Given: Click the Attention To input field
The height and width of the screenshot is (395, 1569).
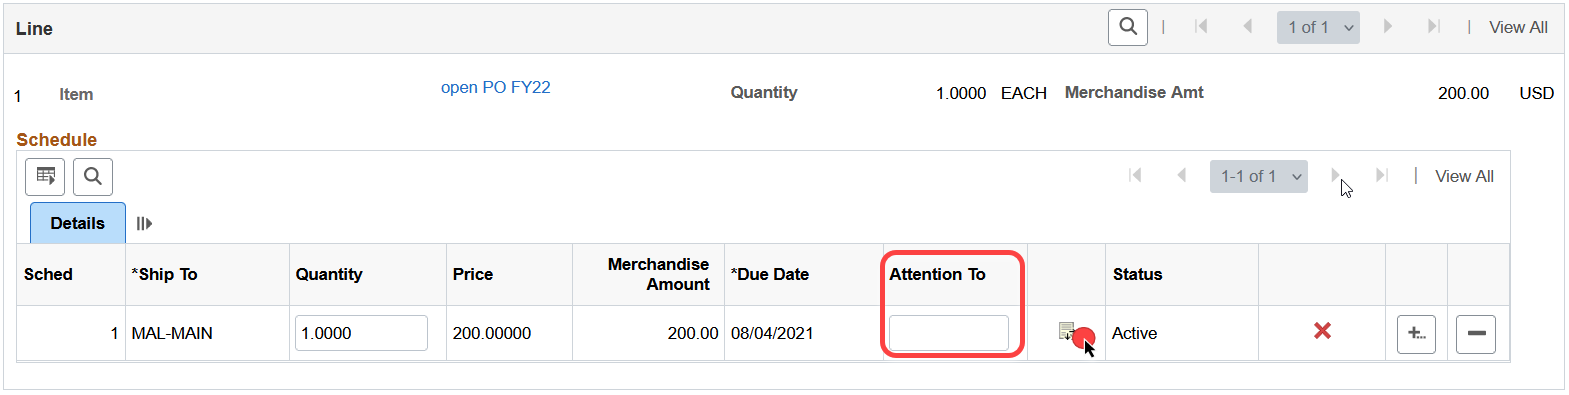Looking at the screenshot, I should click(x=948, y=333).
